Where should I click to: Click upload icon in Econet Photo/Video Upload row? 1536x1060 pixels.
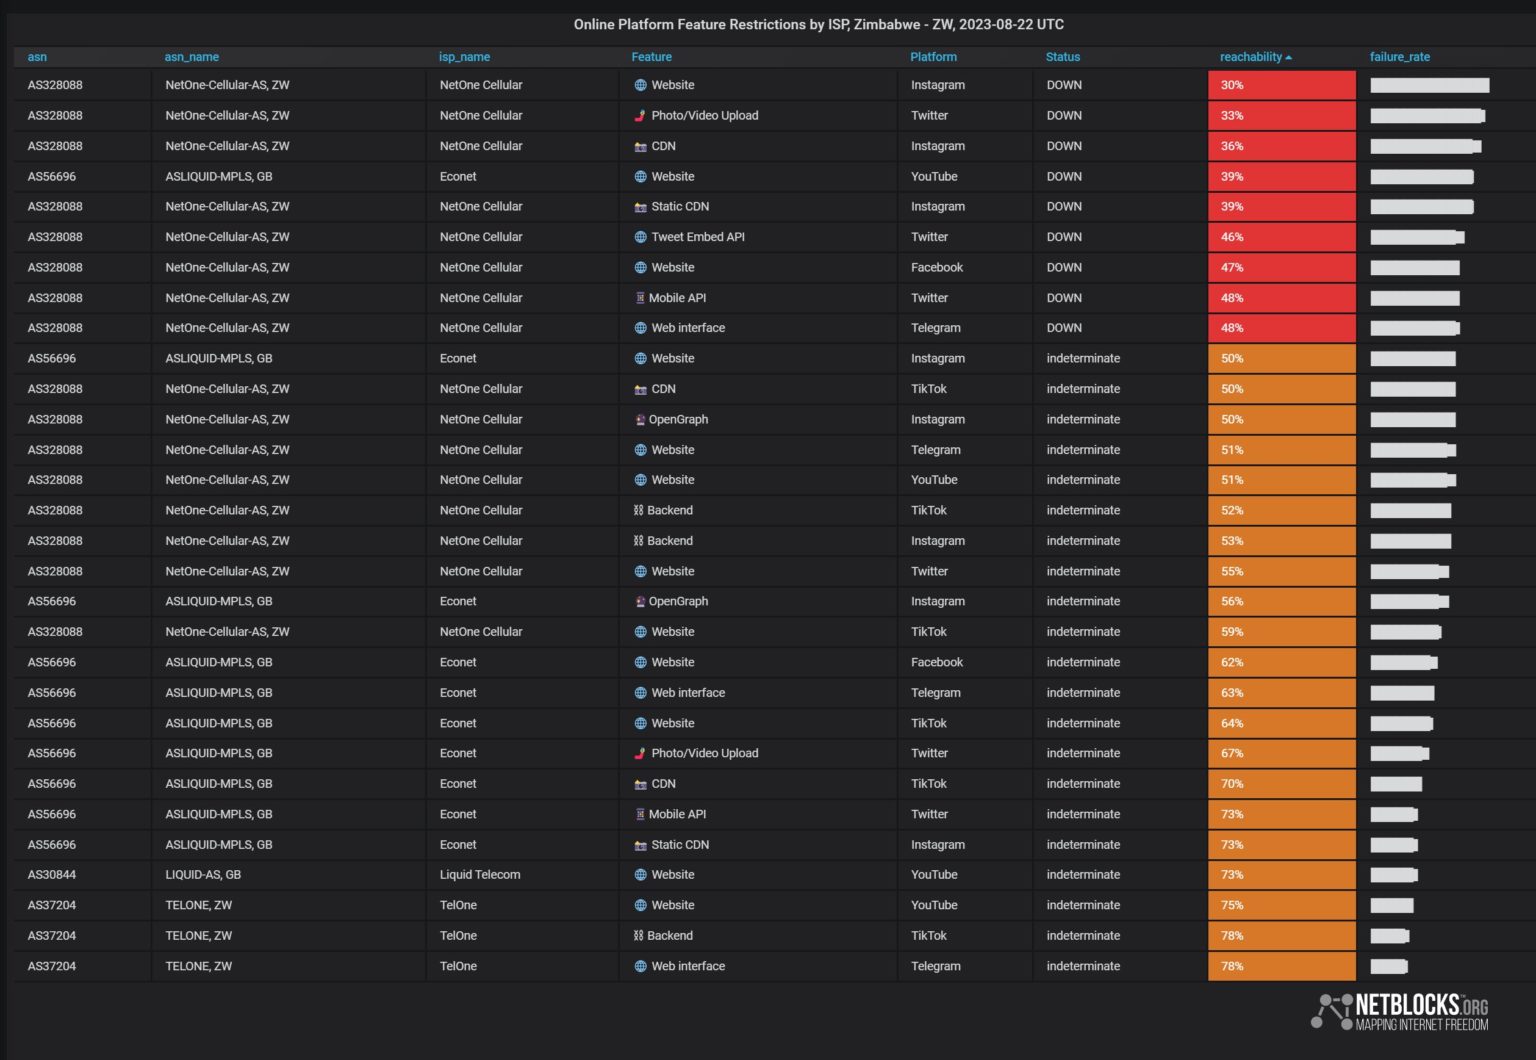point(640,754)
